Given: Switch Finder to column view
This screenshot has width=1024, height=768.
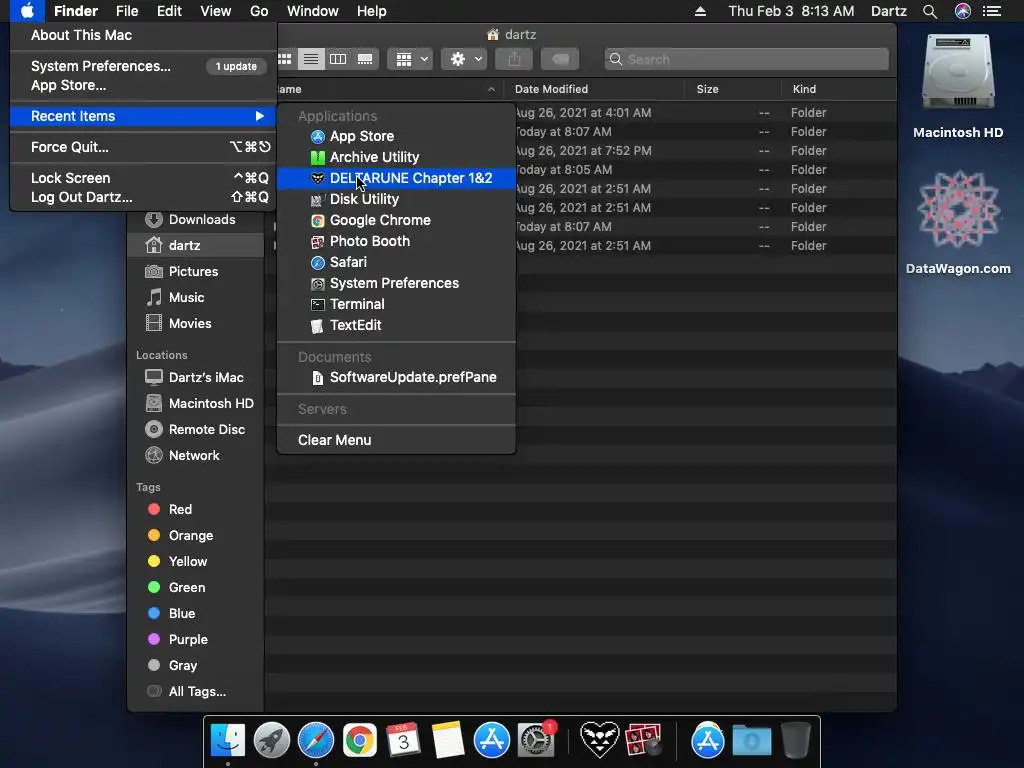Looking at the screenshot, I should (x=338, y=59).
